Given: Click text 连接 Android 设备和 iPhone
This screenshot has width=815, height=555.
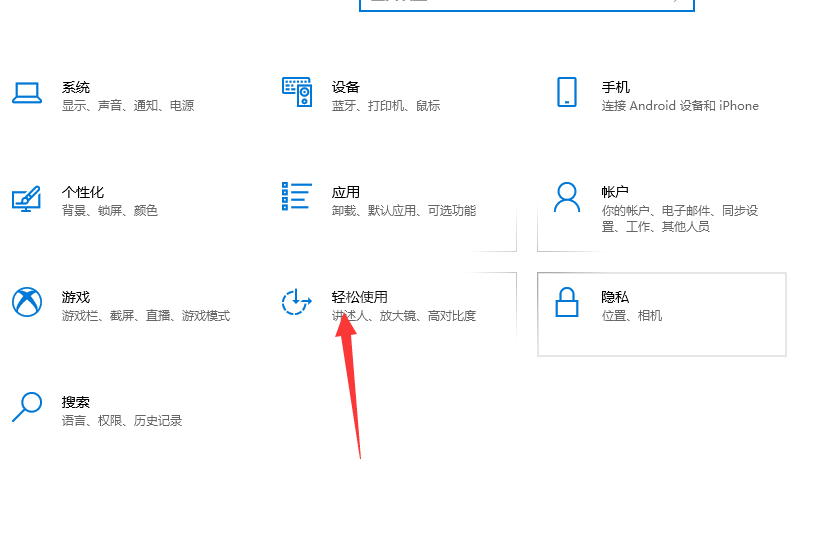Looking at the screenshot, I should (x=680, y=106).
